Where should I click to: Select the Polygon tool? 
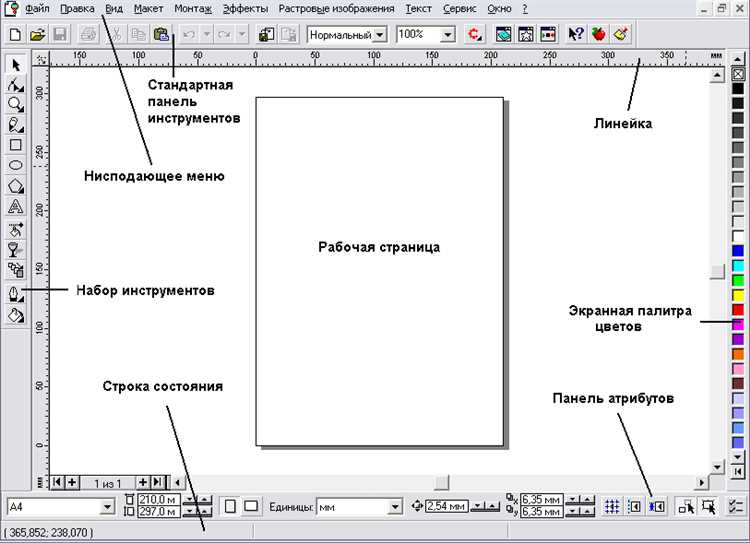tap(15, 186)
